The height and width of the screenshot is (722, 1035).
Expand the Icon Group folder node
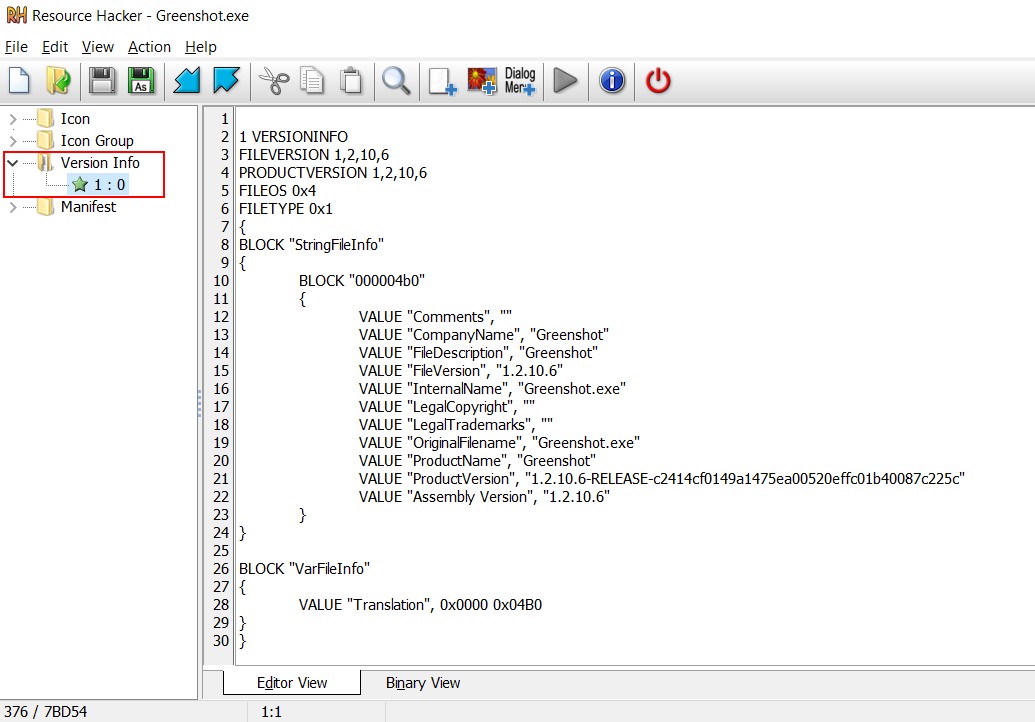13,141
